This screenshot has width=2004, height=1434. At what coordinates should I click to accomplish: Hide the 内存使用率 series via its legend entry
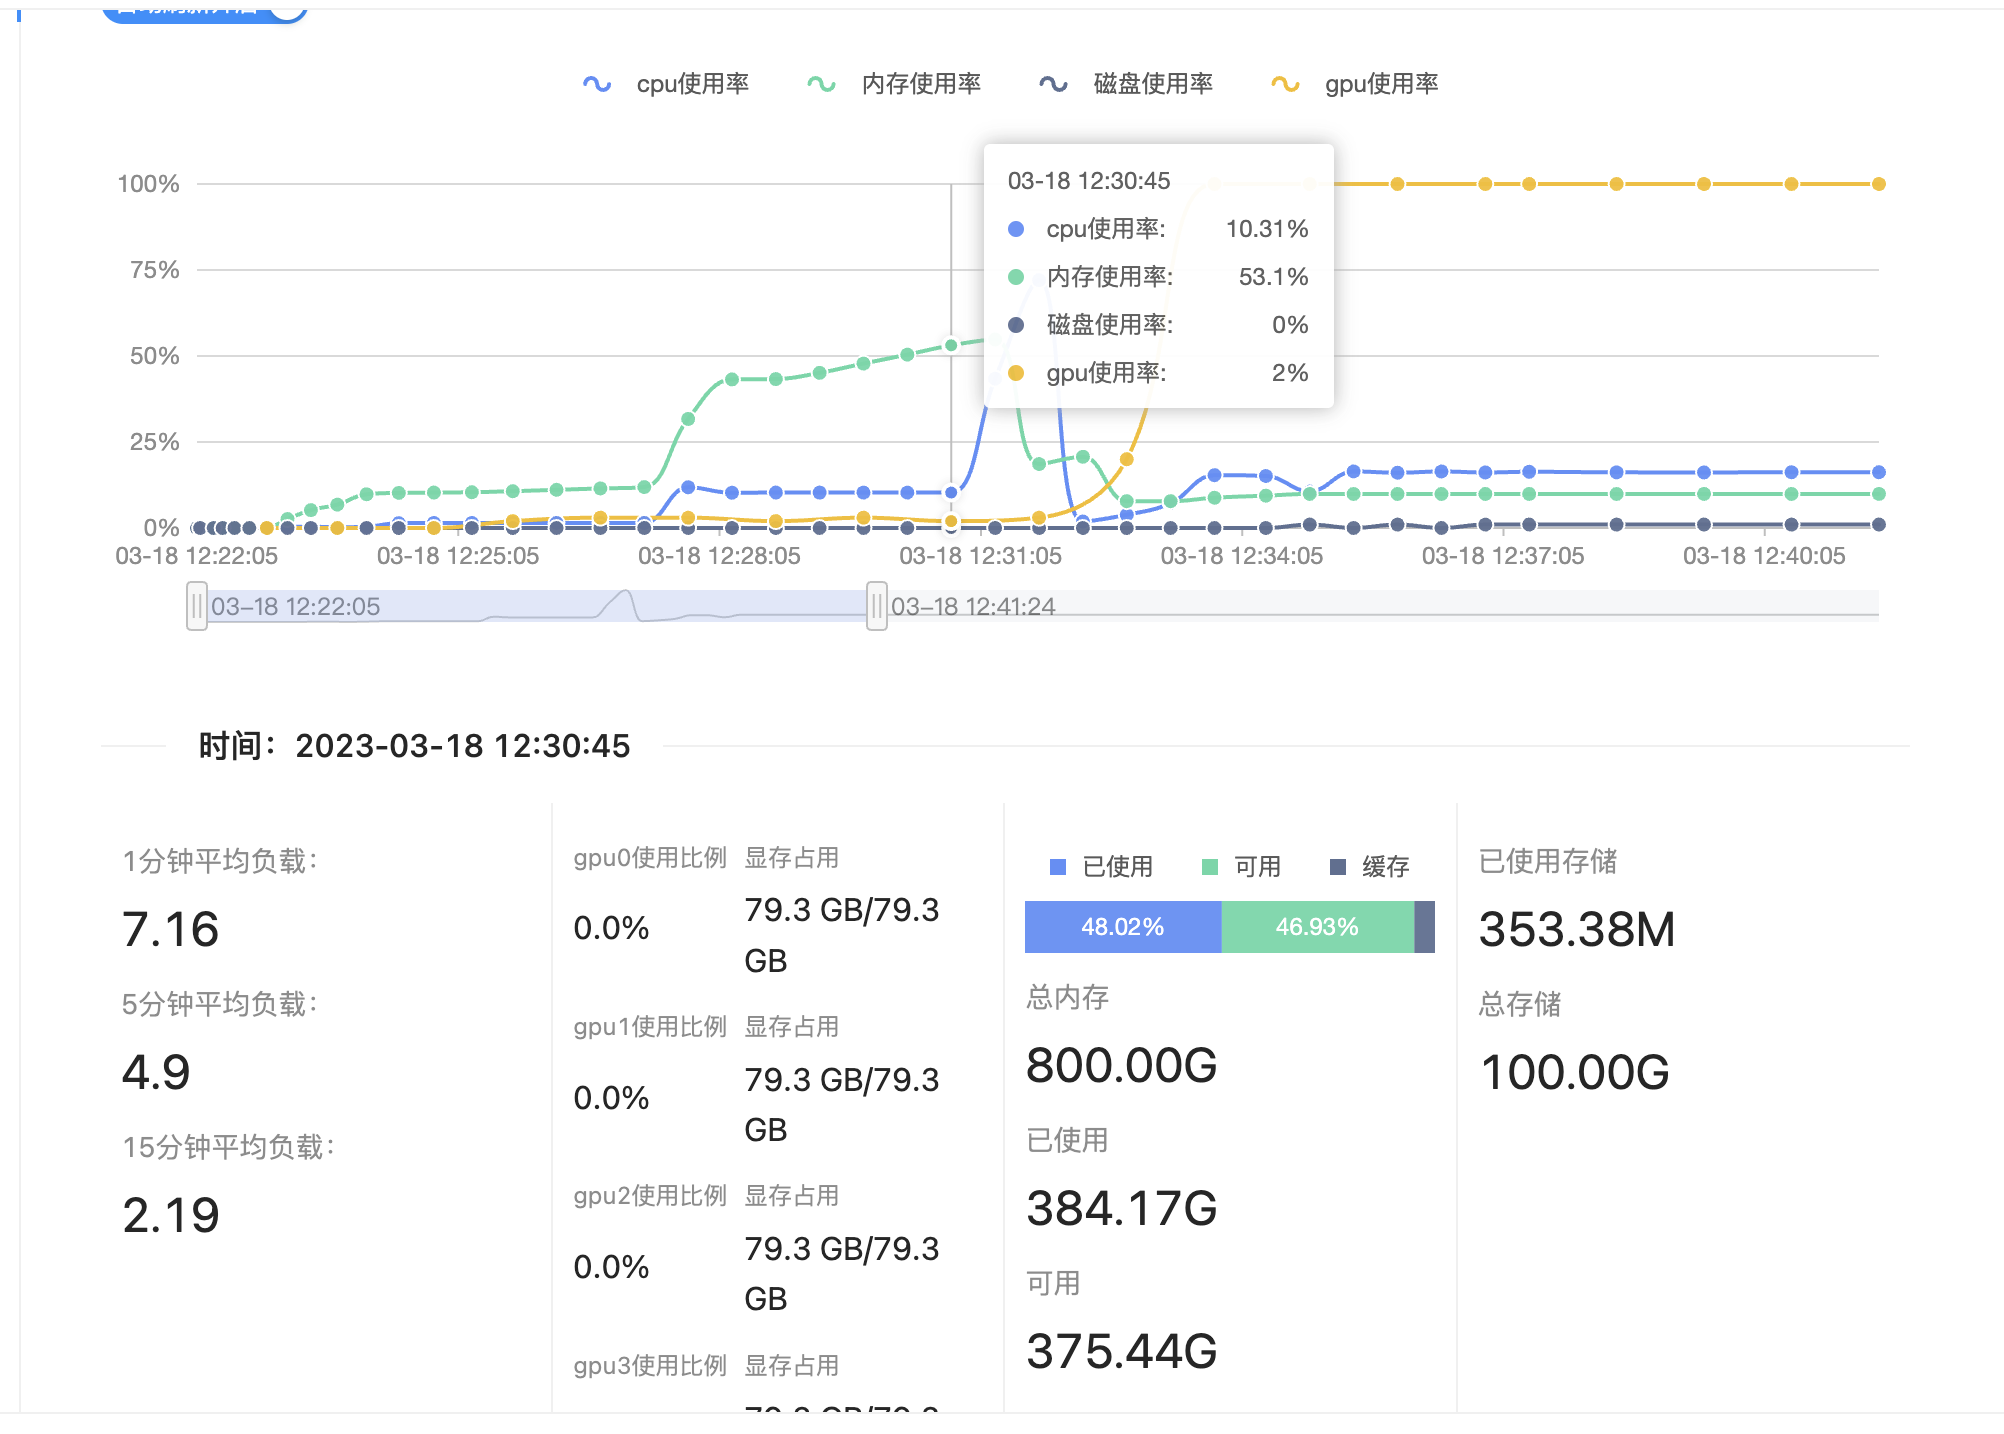click(923, 83)
